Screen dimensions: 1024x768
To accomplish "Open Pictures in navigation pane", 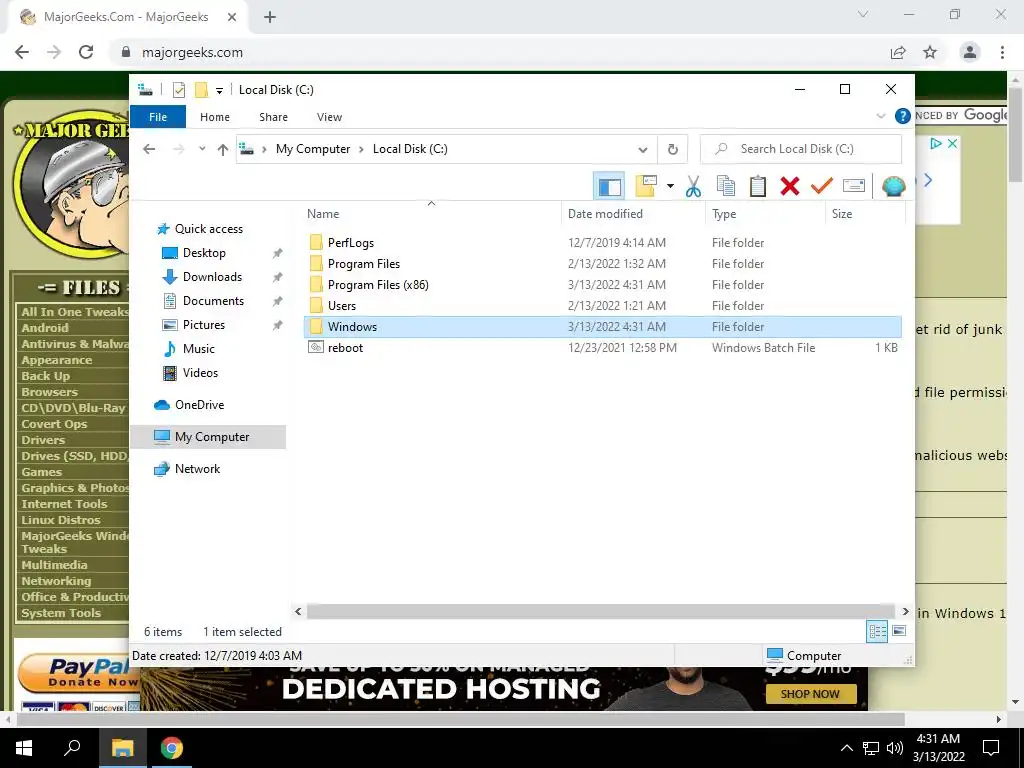I will [x=203, y=325].
